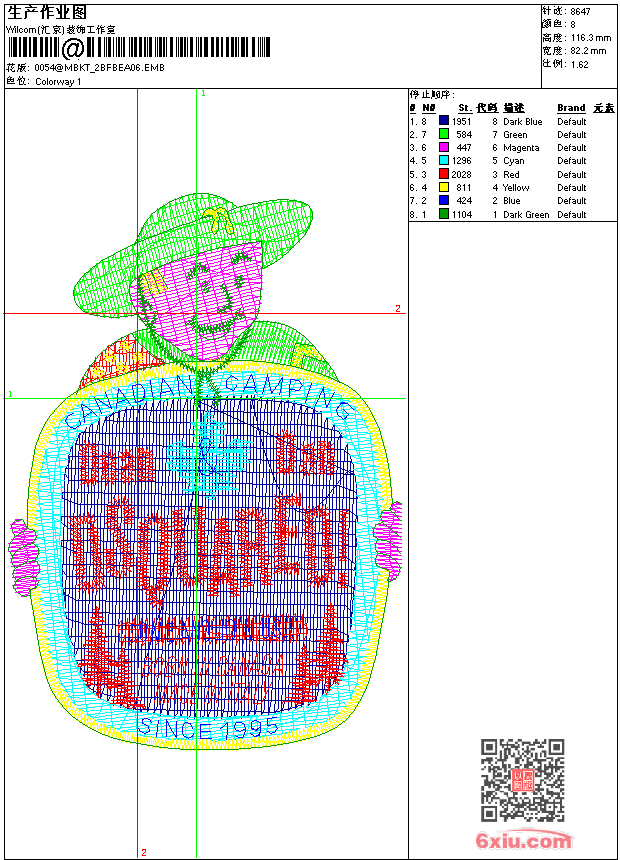Click the stitch count '1951' in the Dark Blue row

click(x=461, y=122)
